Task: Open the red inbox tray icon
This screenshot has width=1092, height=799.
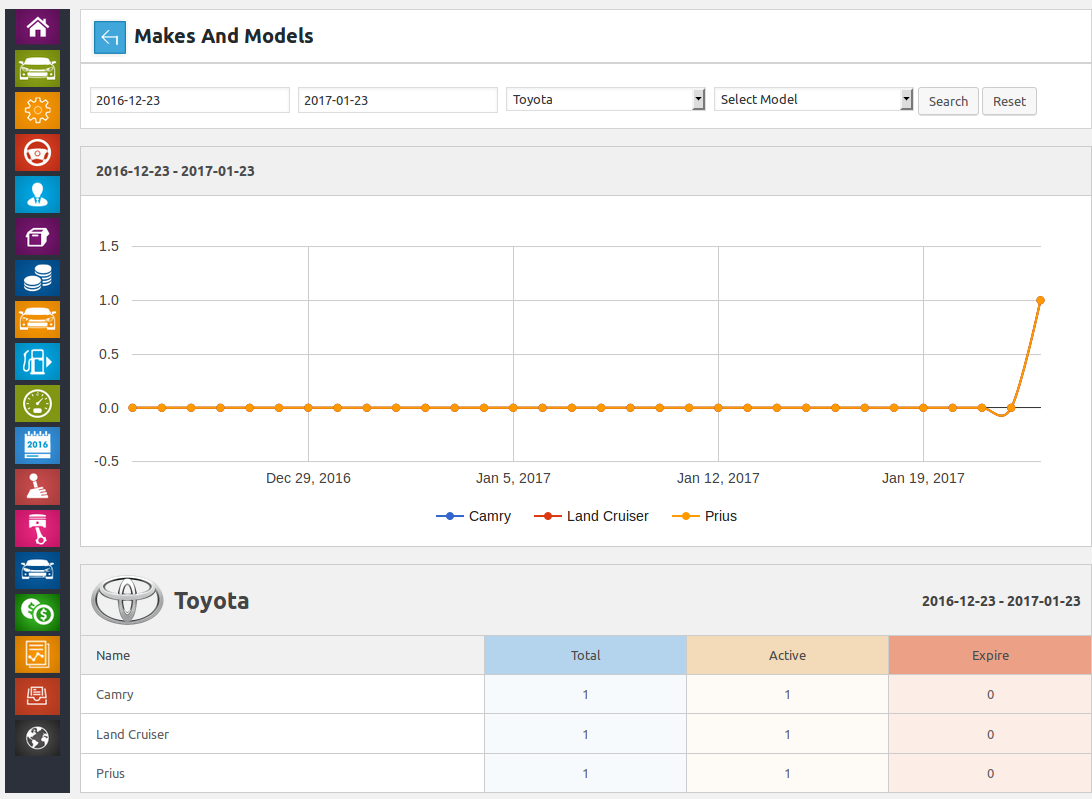Action: [38, 696]
